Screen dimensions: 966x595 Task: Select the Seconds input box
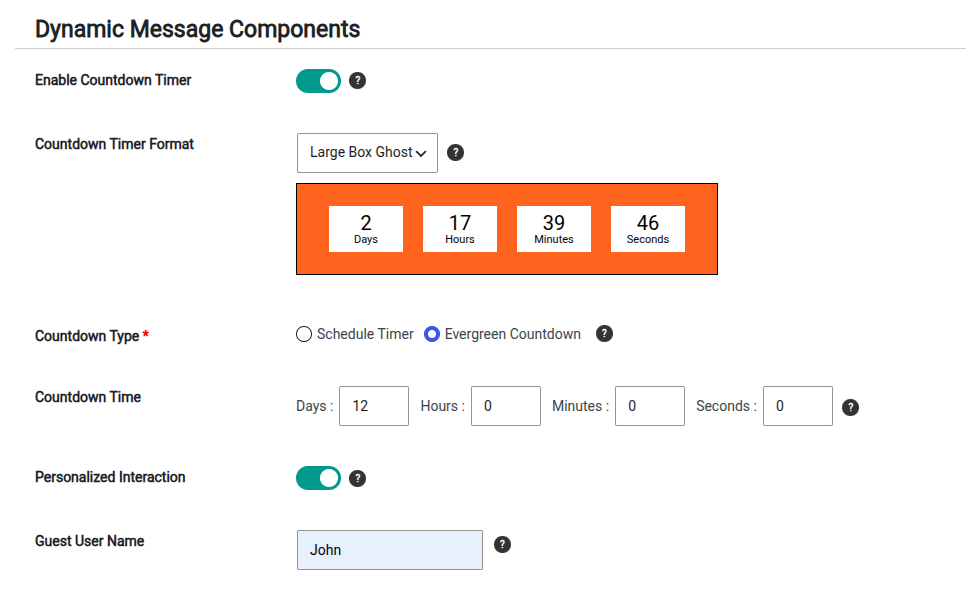798,406
